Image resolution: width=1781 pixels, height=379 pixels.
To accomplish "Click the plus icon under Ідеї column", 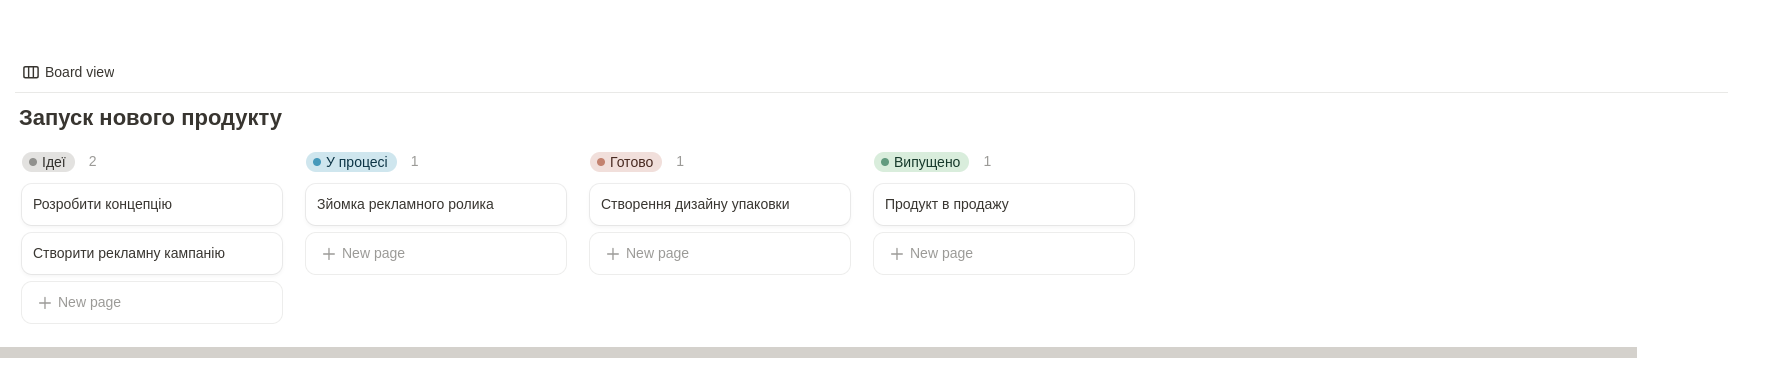I will [45, 303].
